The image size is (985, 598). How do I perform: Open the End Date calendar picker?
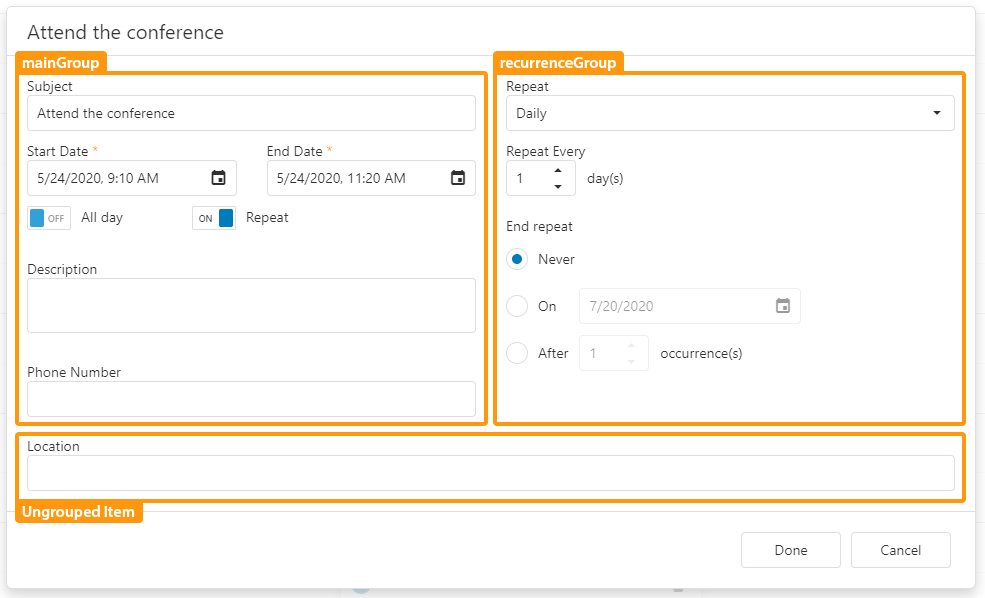click(458, 178)
